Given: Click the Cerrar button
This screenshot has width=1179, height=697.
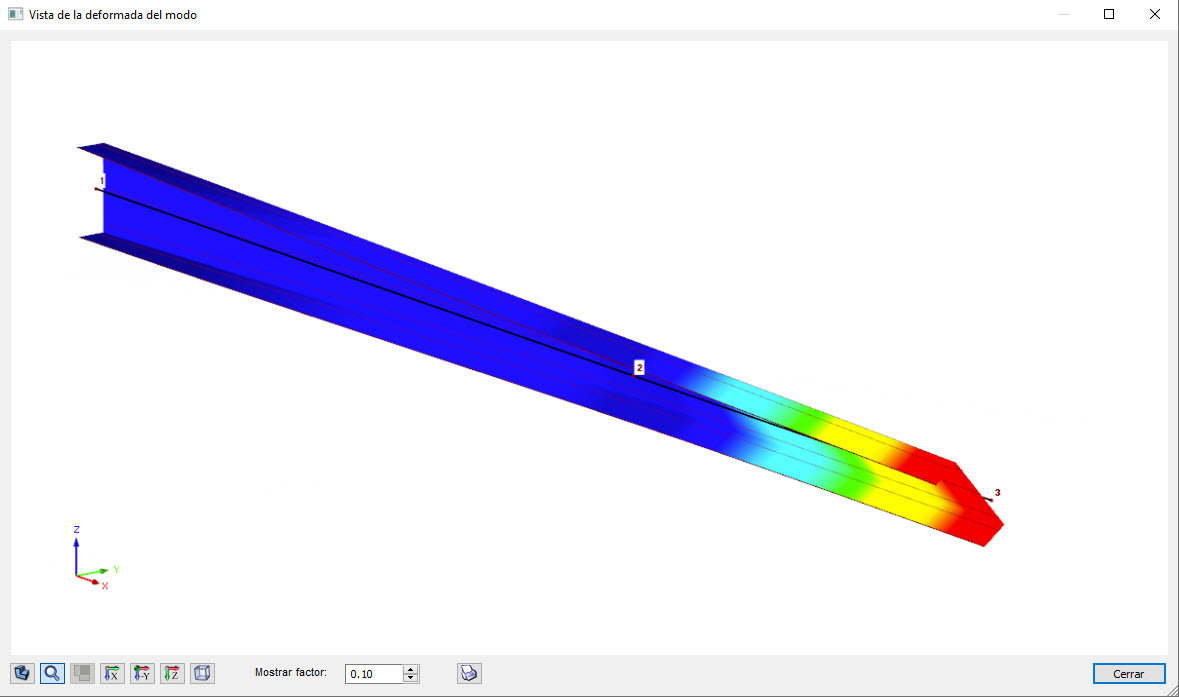Looking at the screenshot, I should coord(1129,674).
